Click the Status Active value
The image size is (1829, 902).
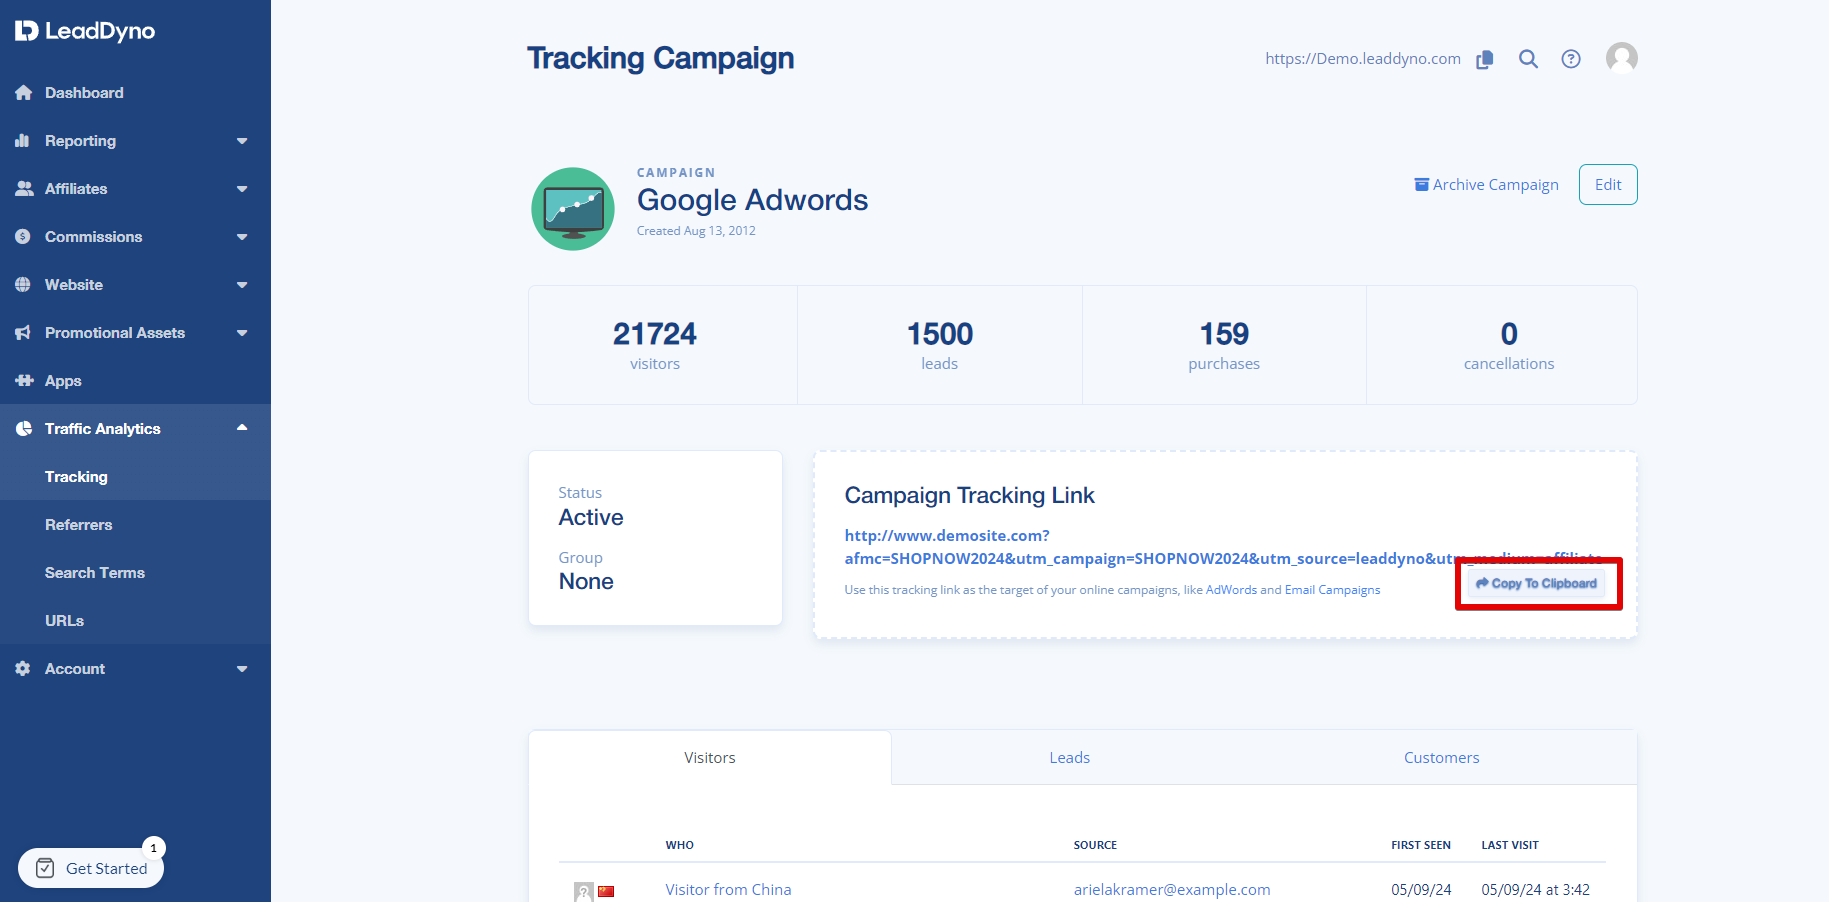(x=591, y=518)
